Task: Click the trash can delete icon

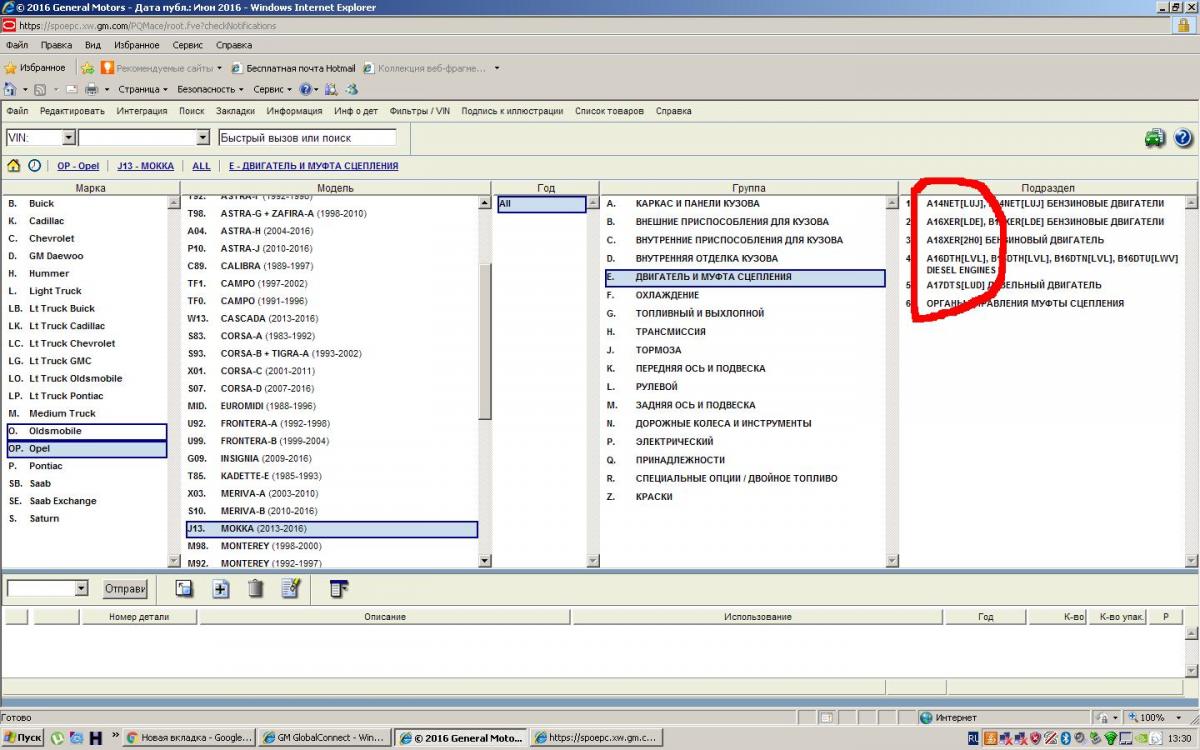Action: pos(256,589)
